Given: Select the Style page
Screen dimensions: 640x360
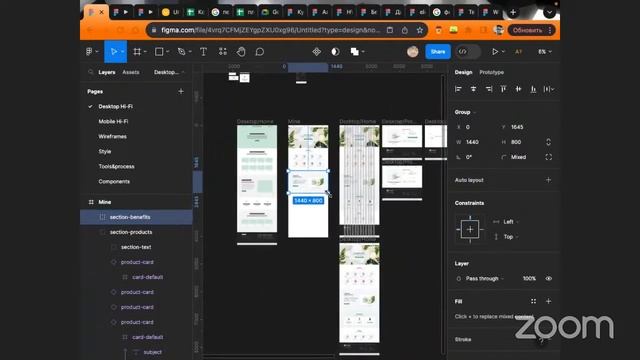Looking at the screenshot, I should point(104,151).
